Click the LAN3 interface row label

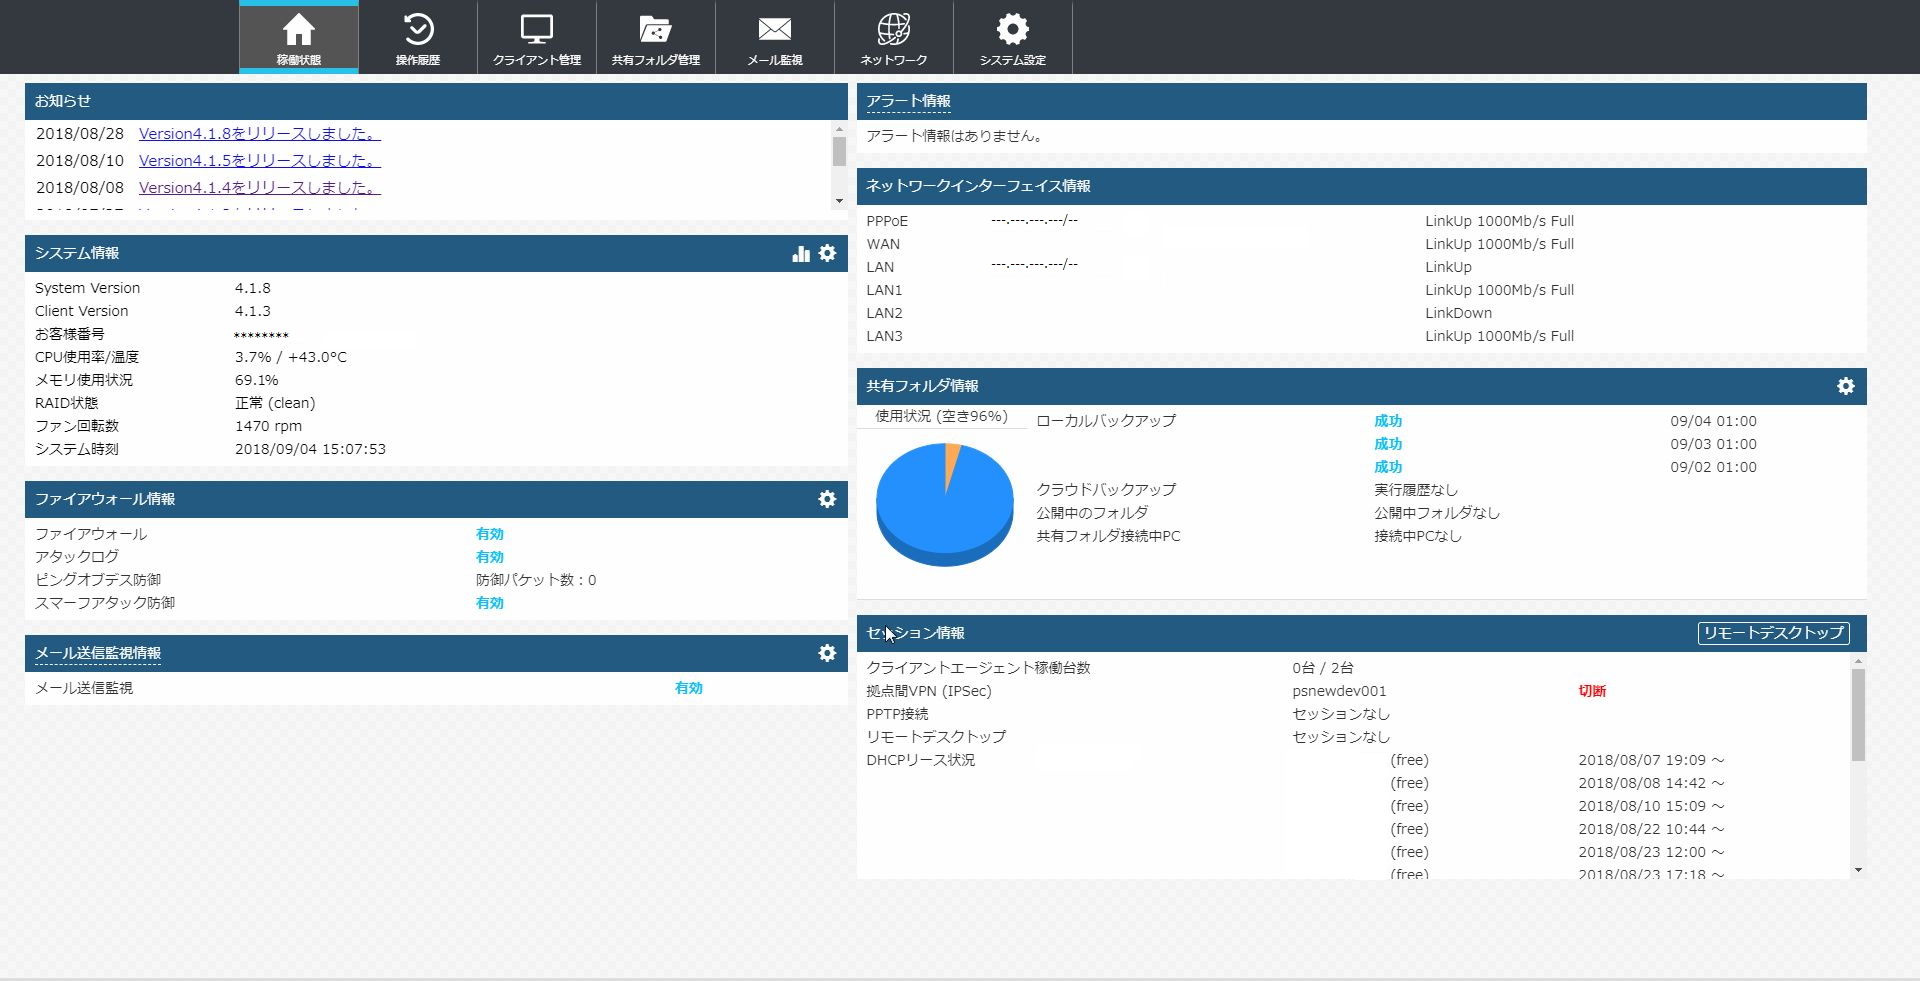pyautogui.click(x=884, y=336)
